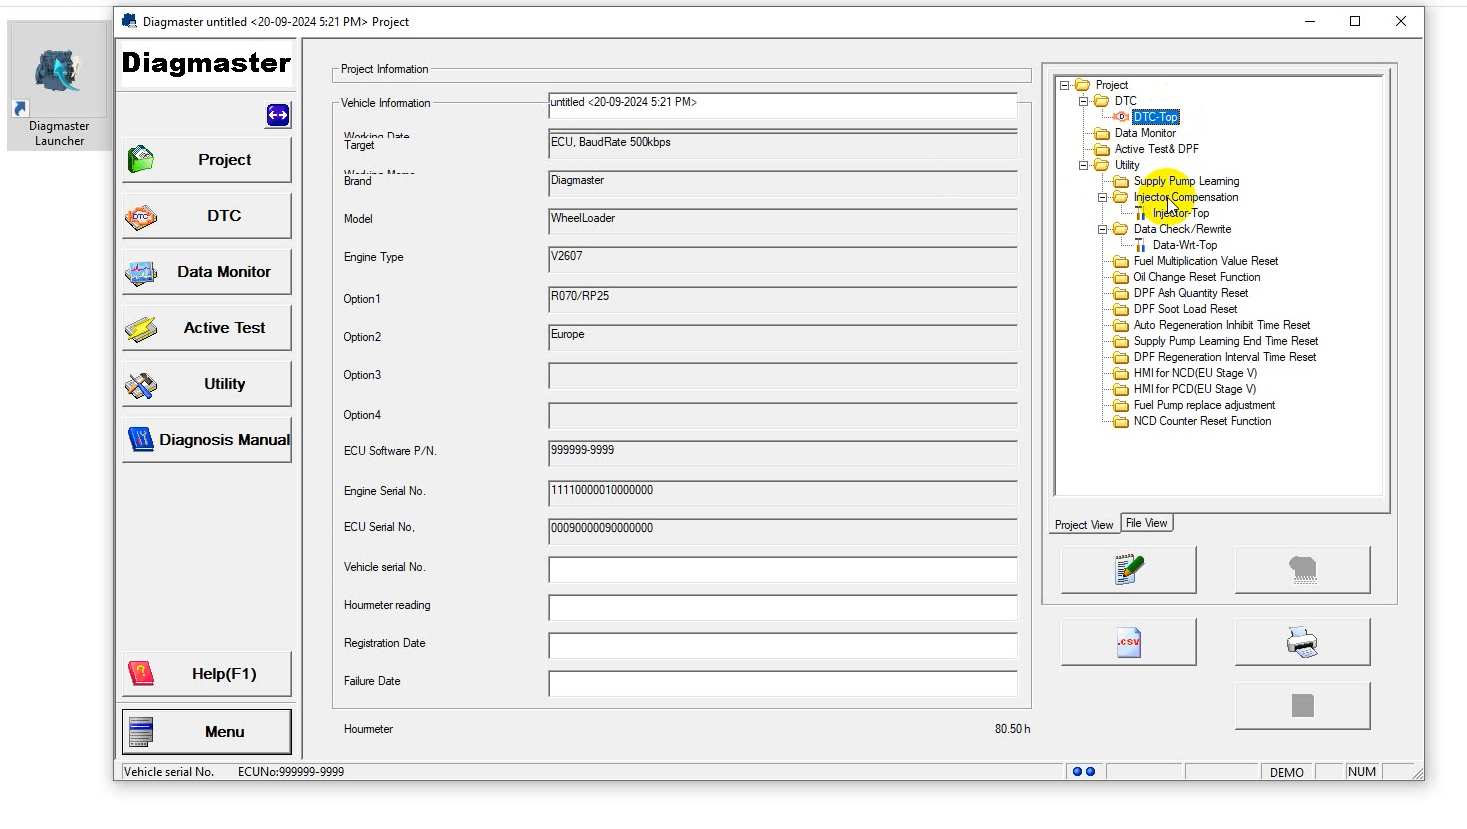Collapse the Project root tree node
The image size is (1467, 829).
tap(1064, 85)
